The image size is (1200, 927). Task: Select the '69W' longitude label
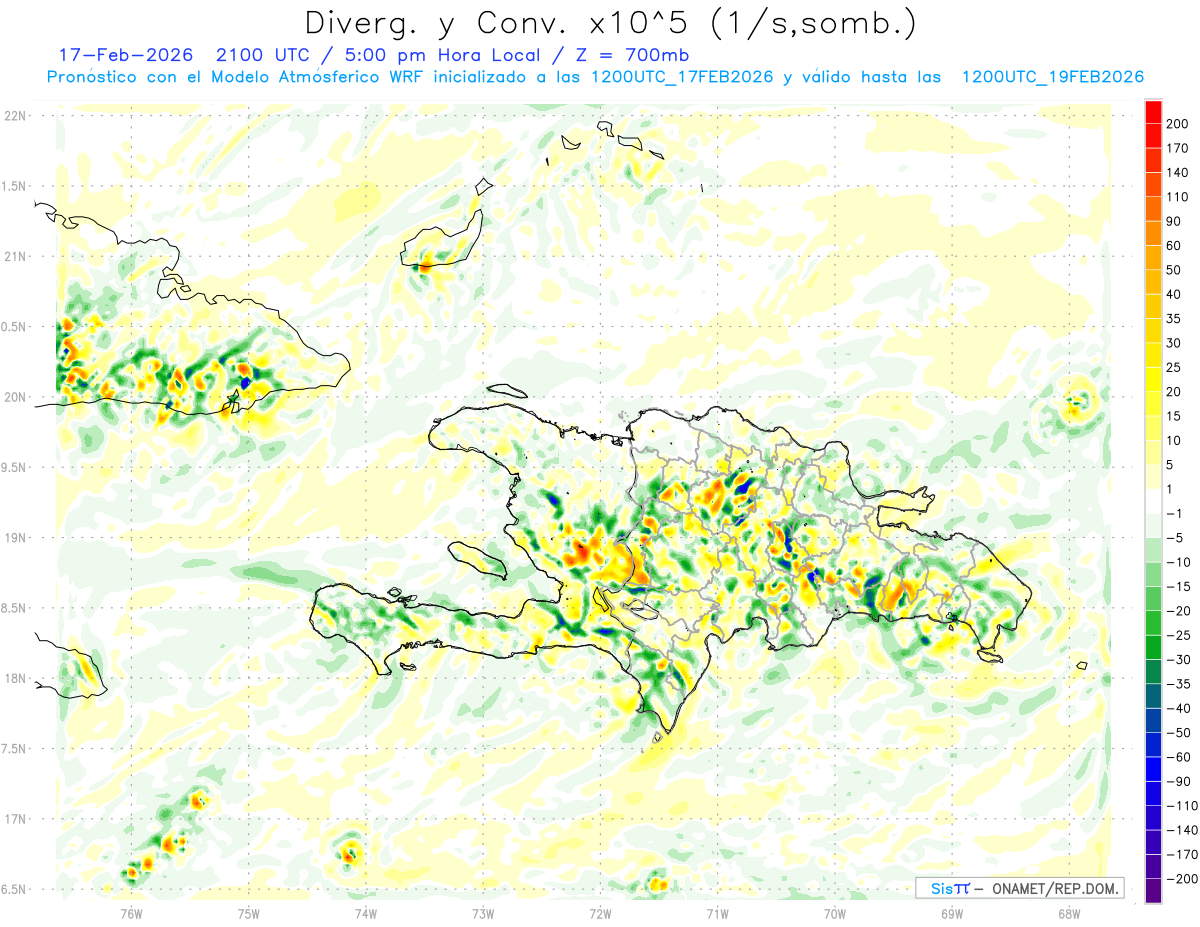pyautogui.click(x=952, y=913)
